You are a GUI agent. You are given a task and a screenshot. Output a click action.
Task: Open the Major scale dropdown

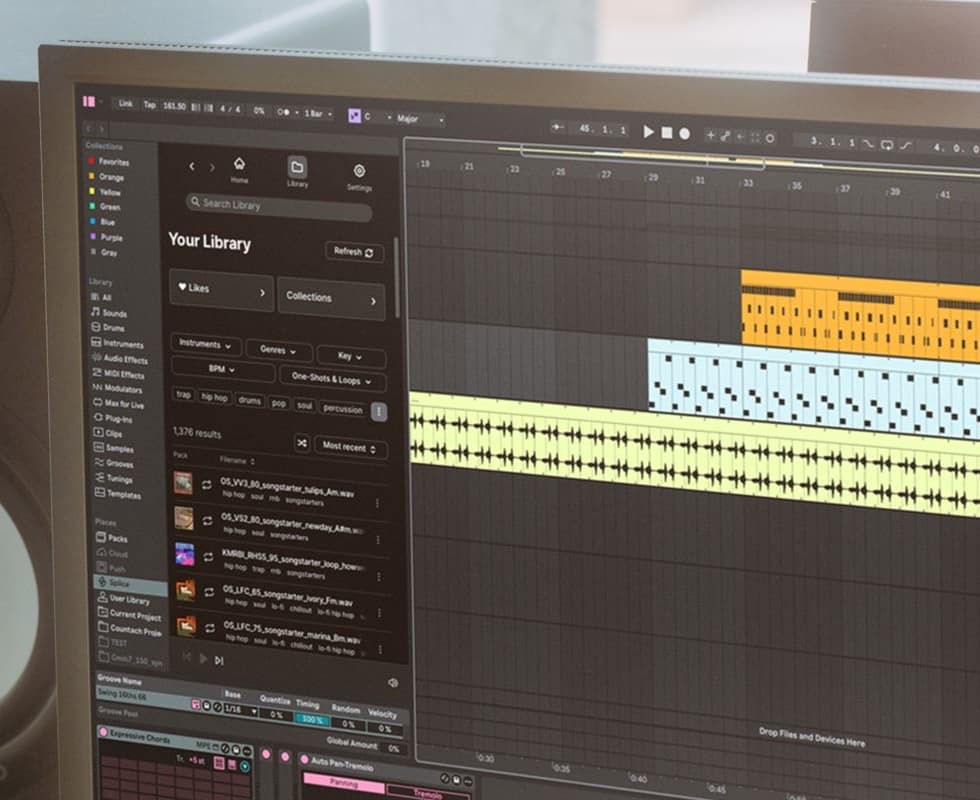coord(420,119)
